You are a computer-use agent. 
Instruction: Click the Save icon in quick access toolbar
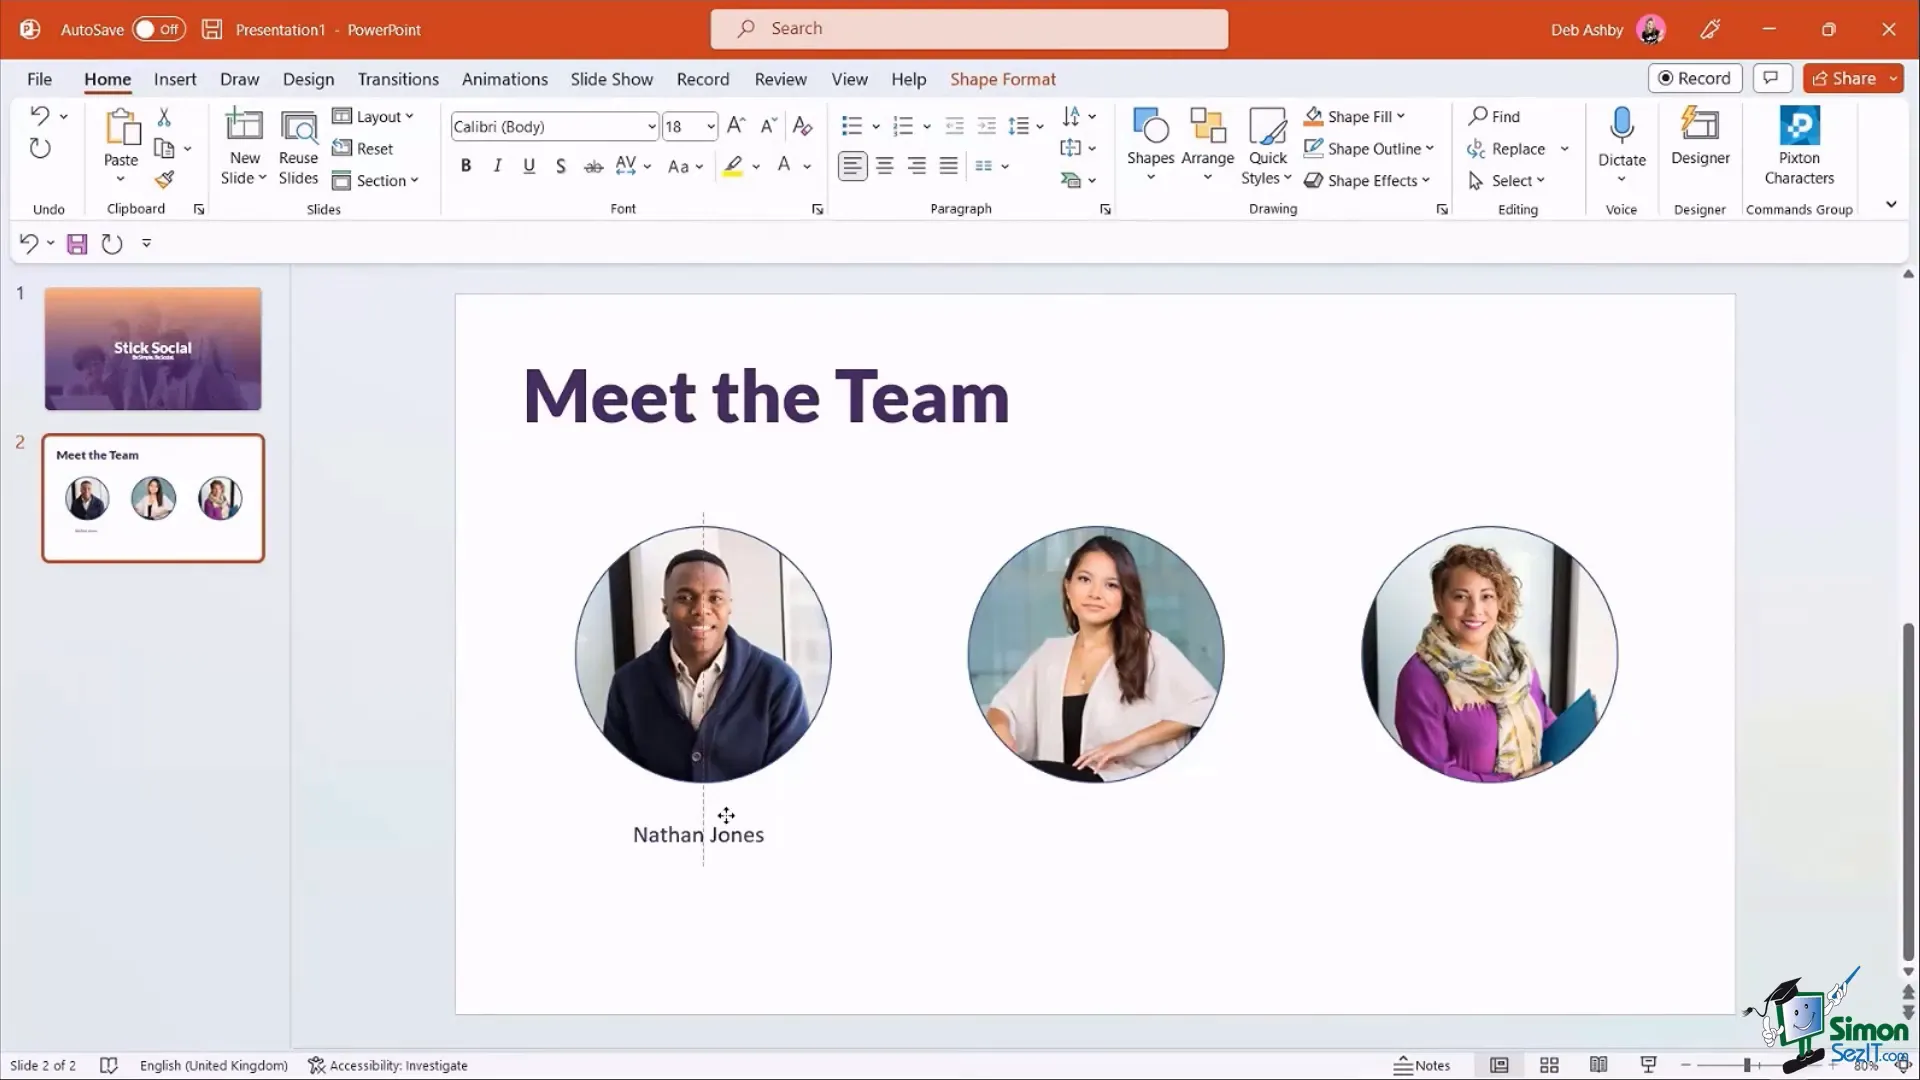pos(77,244)
